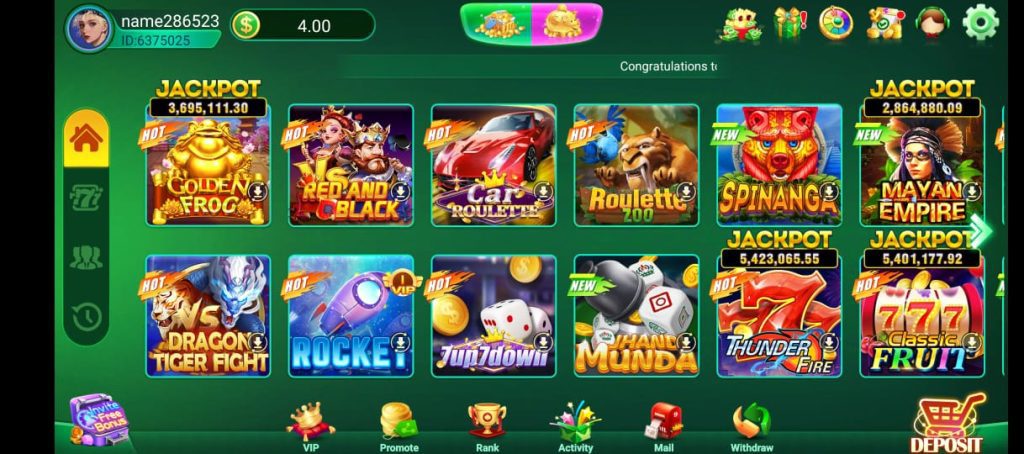
Task: Open the player avatar profile picture
Action: [89, 28]
